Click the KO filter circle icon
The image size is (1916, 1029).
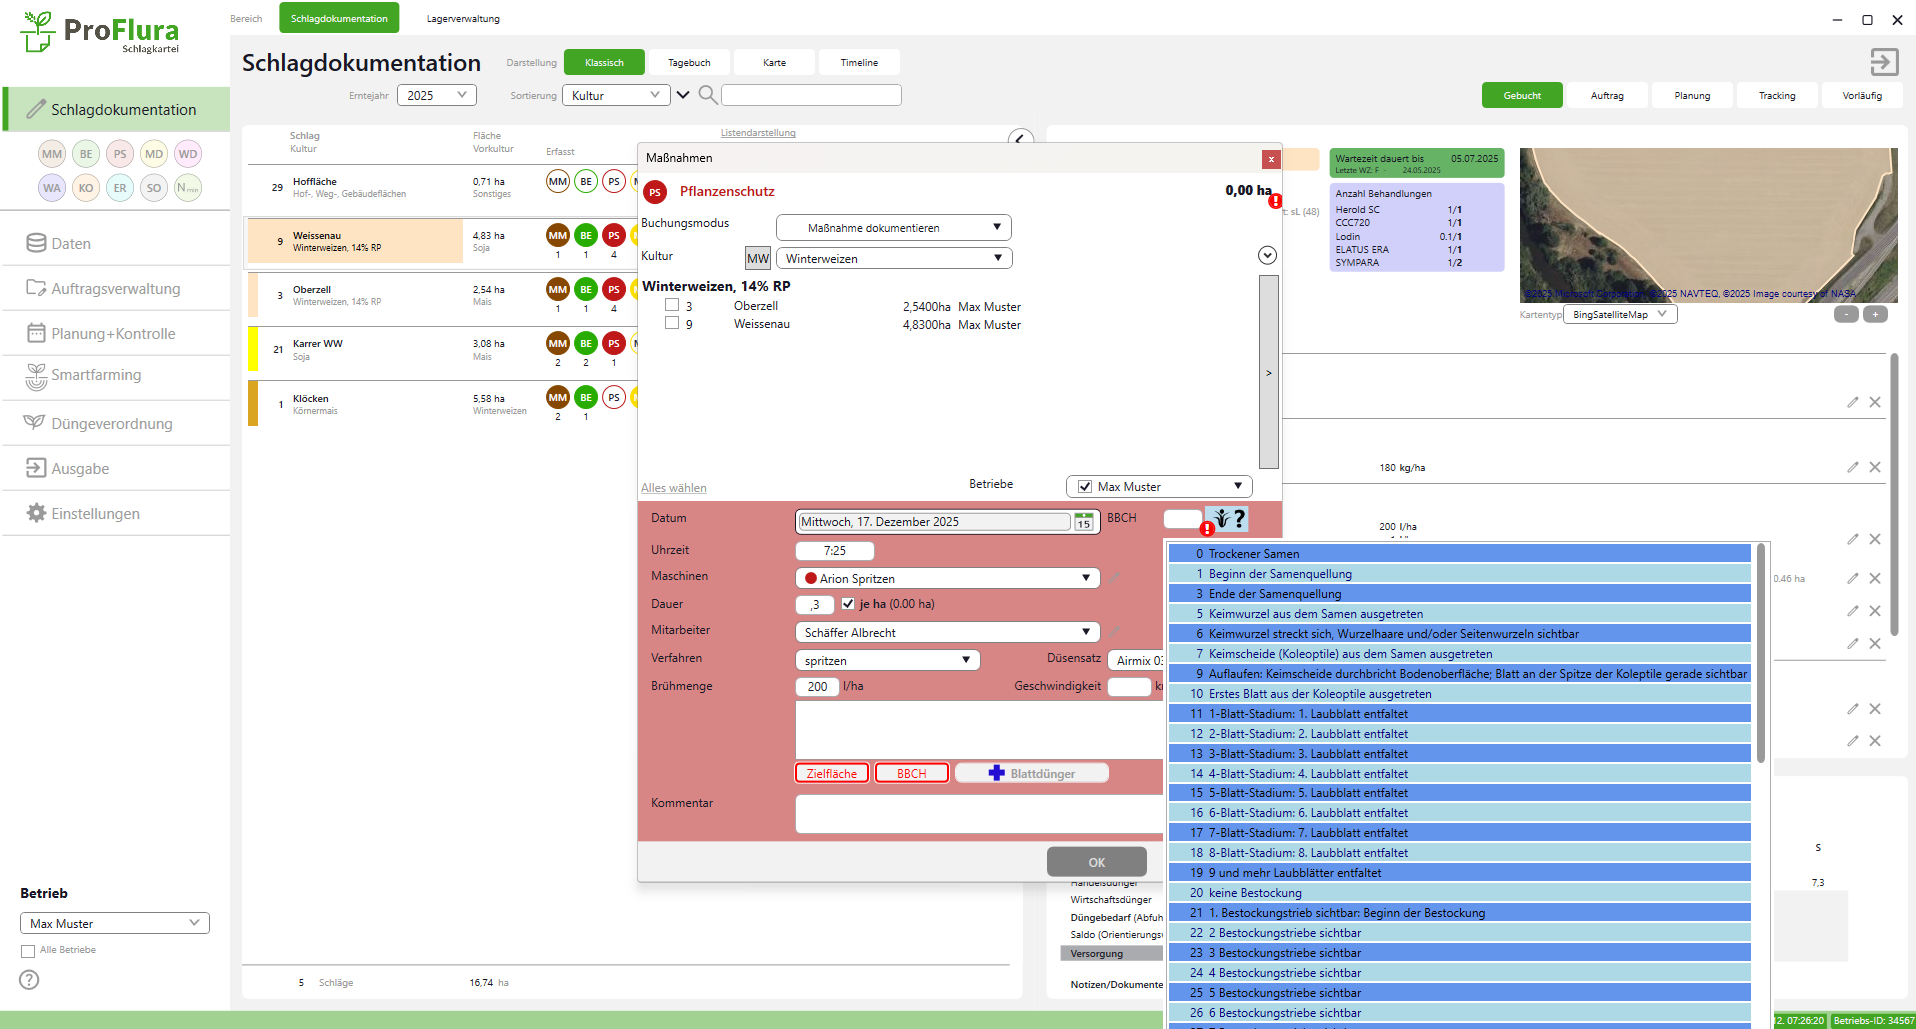[x=86, y=188]
